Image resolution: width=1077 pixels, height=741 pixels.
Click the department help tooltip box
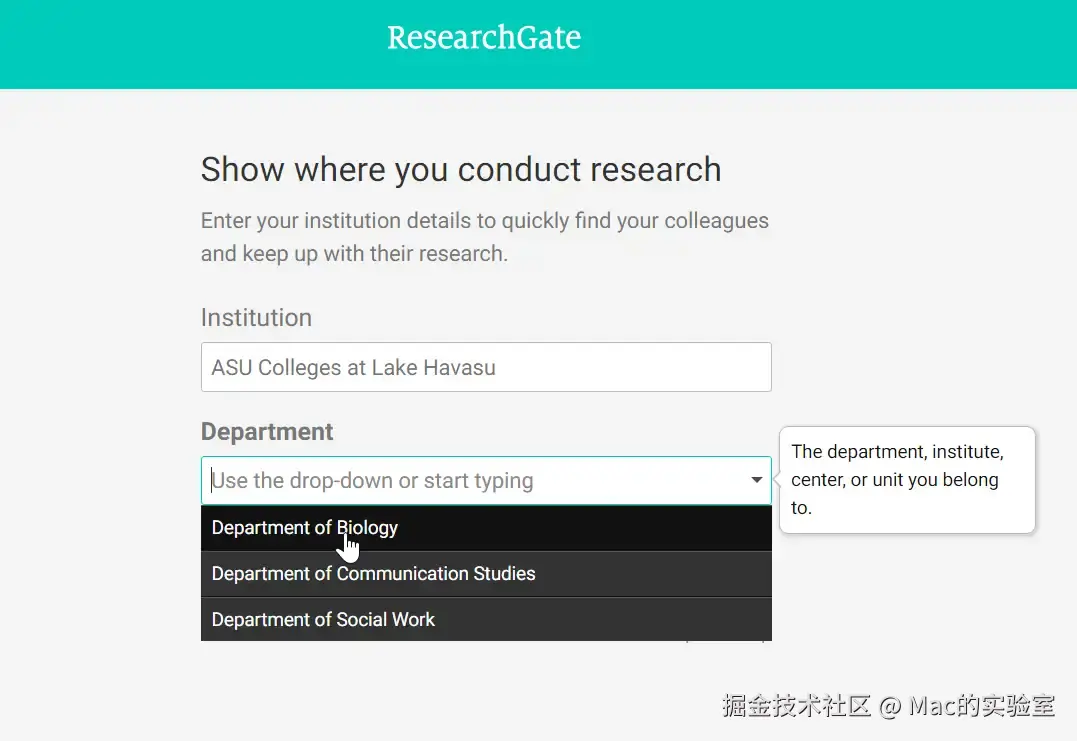(906, 480)
